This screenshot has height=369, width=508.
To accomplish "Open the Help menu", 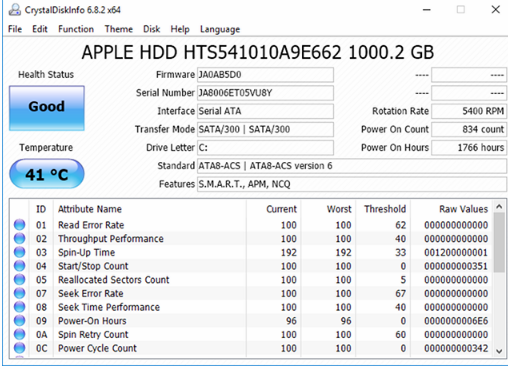I will [180, 29].
